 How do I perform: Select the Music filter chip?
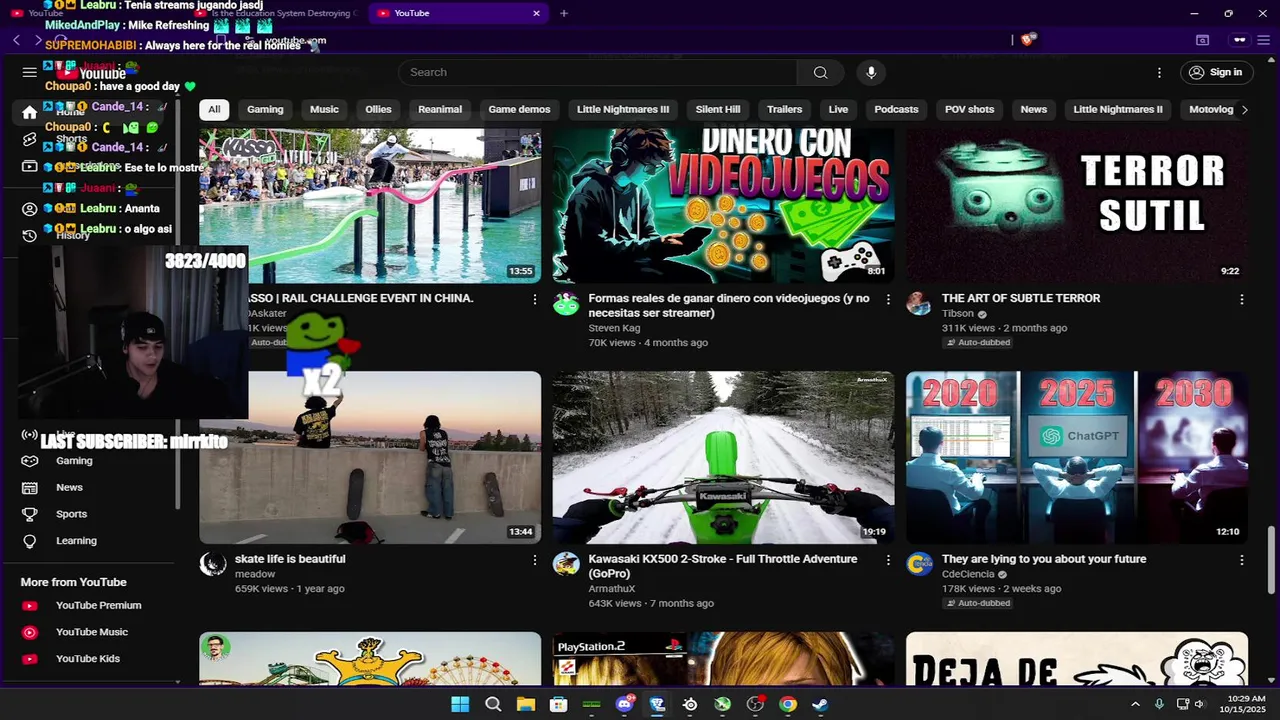click(324, 109)
